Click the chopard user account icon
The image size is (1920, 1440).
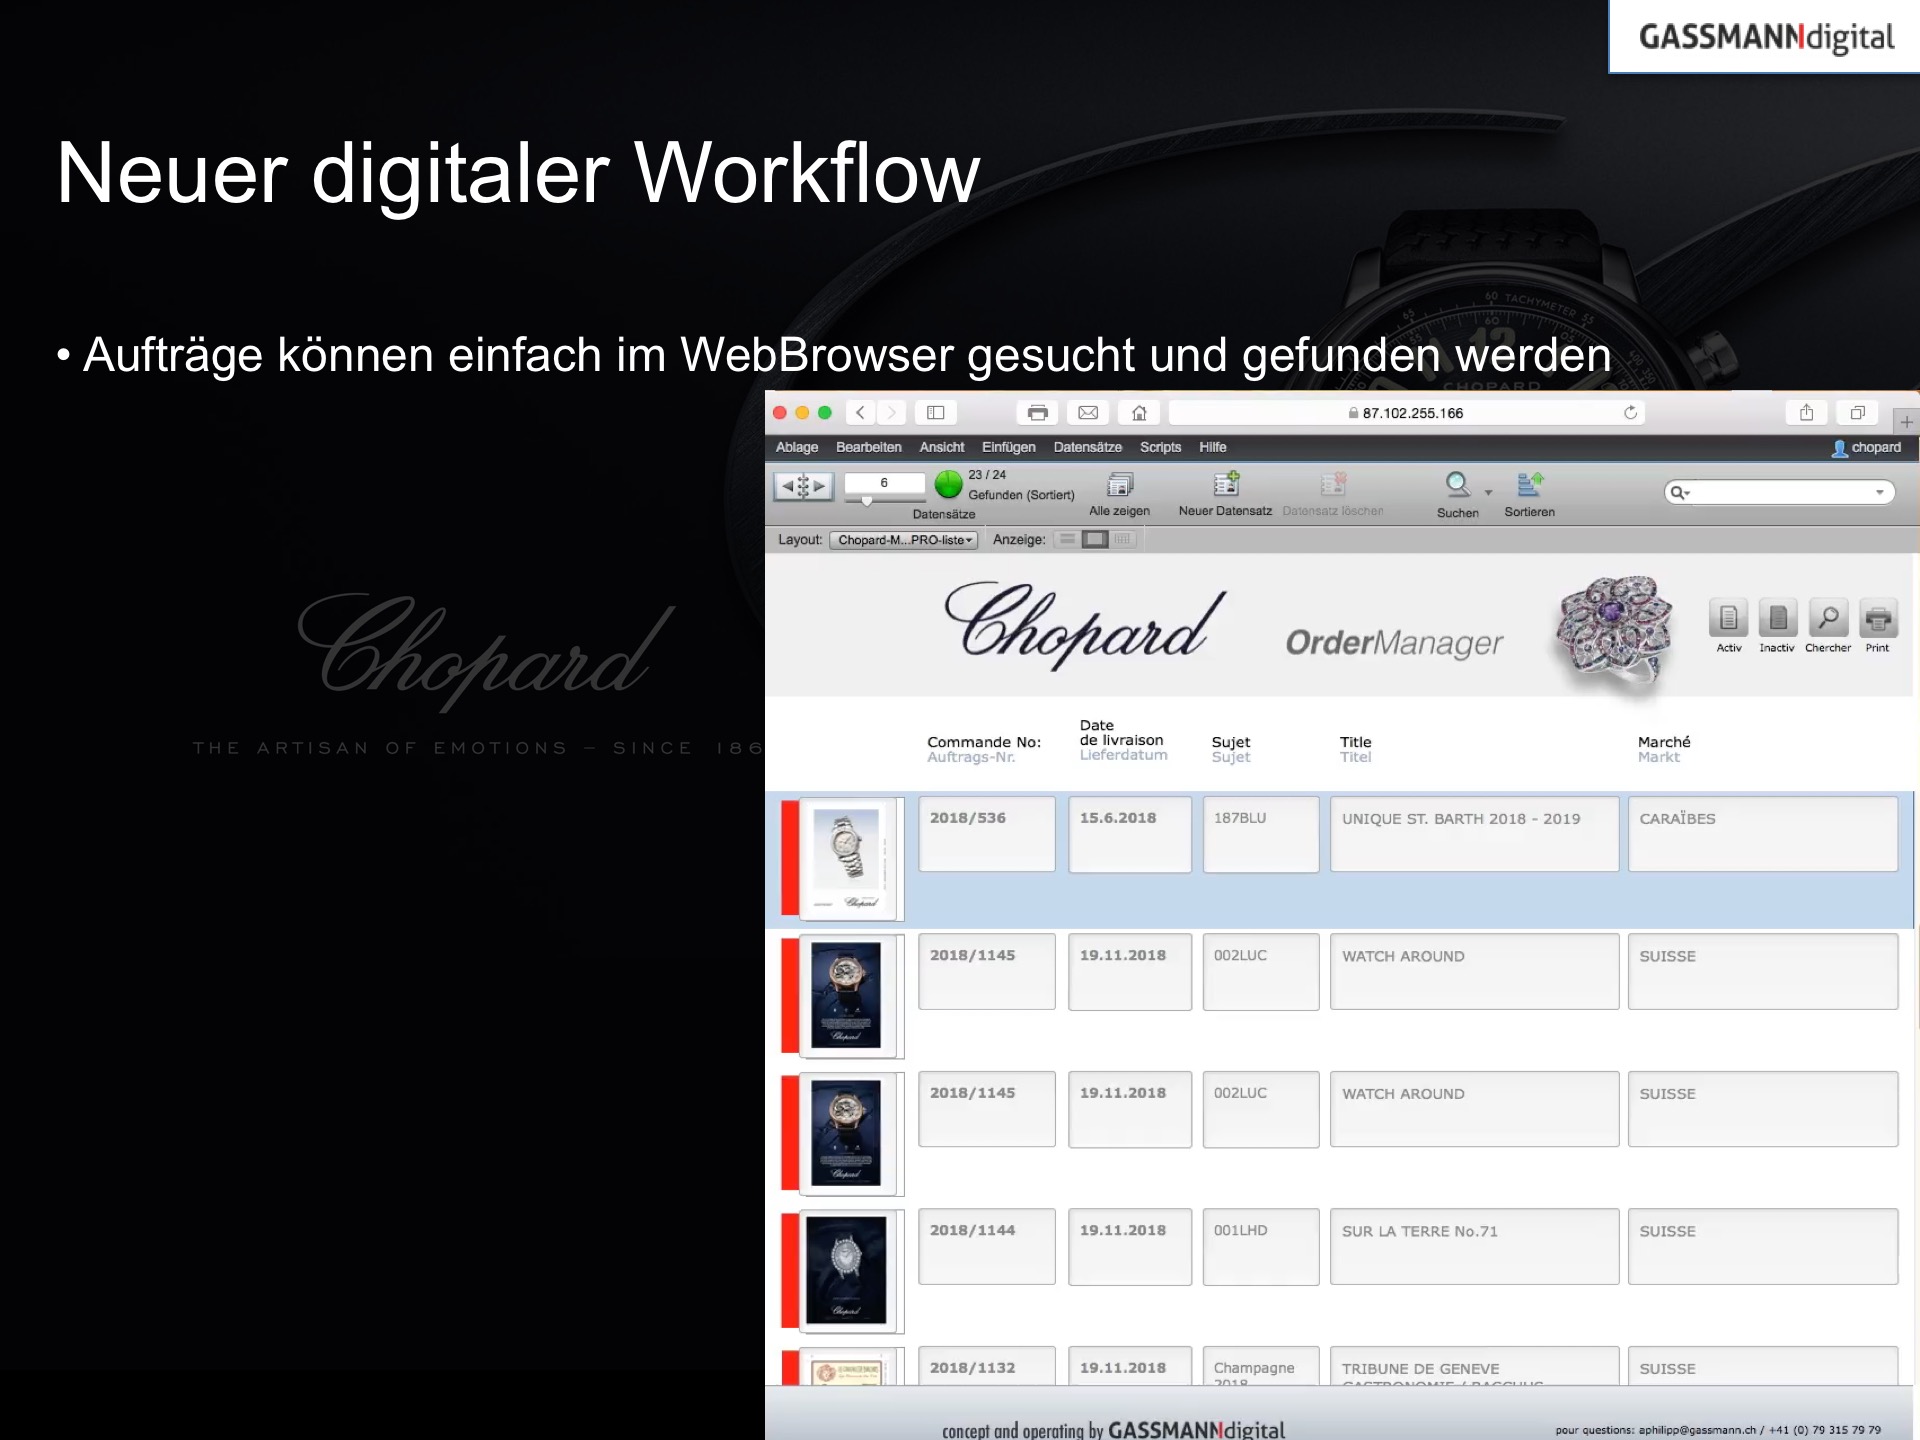[x=1839, y=448]
